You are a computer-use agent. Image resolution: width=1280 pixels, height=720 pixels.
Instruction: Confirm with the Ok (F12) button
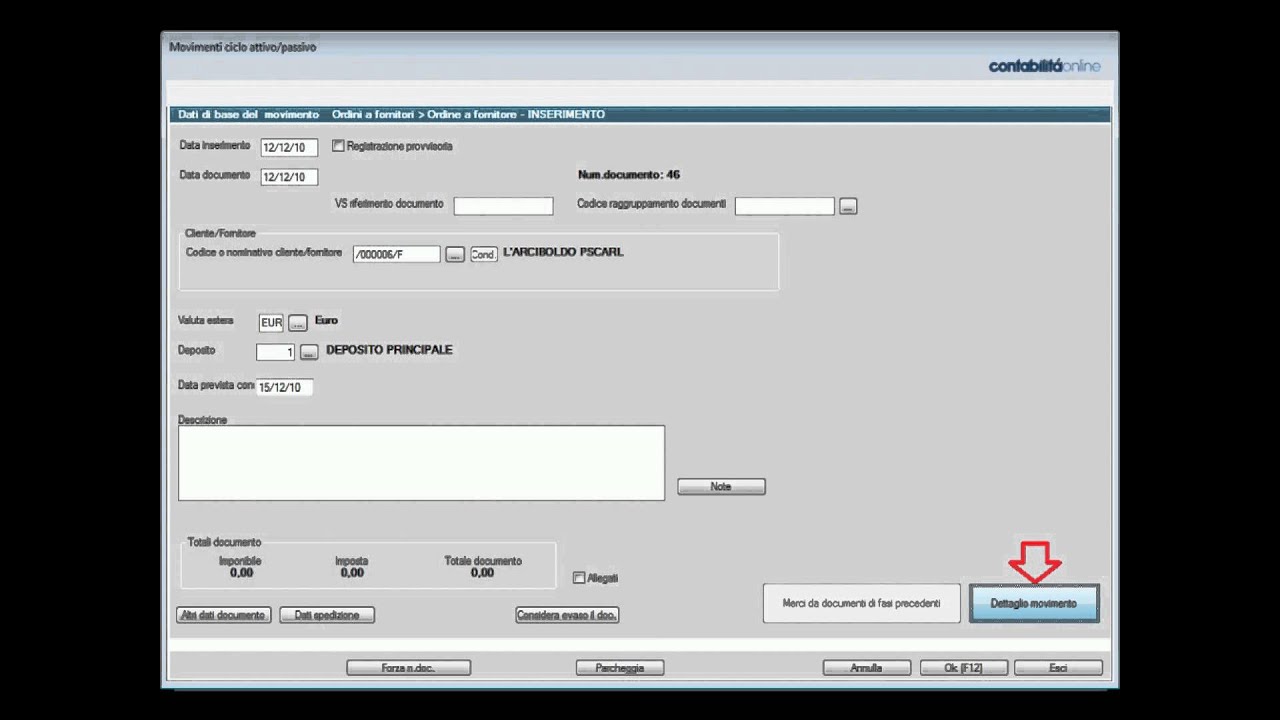(964, 668)
